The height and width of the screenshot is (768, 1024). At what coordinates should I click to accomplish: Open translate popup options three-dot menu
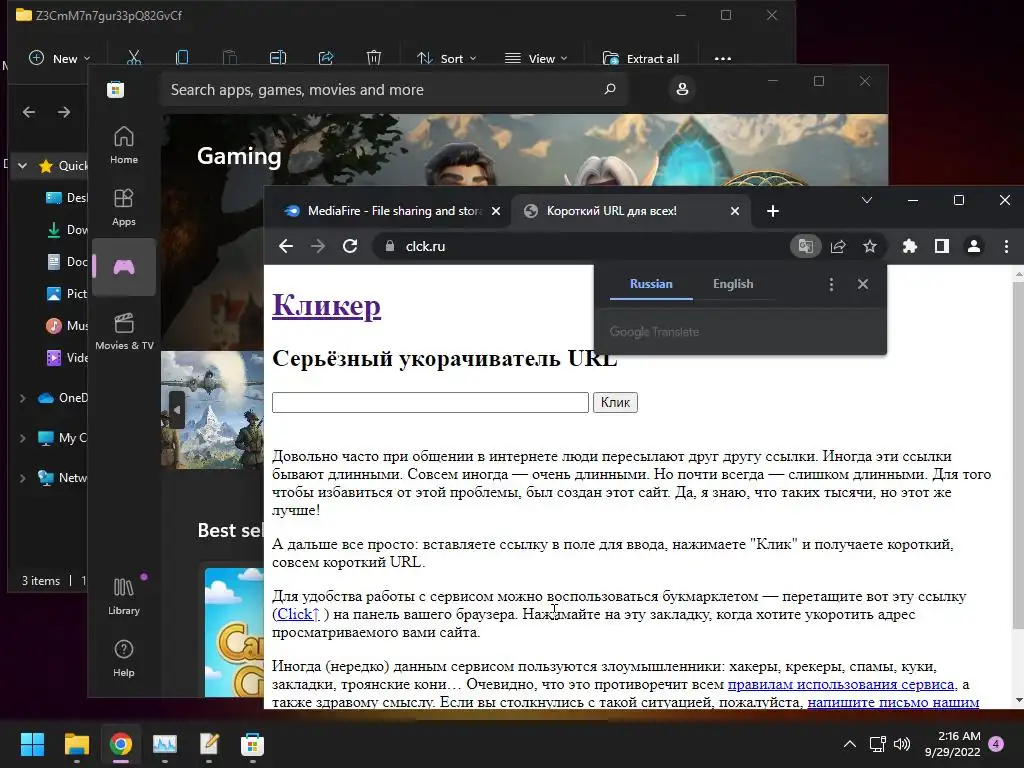point(831,284)
